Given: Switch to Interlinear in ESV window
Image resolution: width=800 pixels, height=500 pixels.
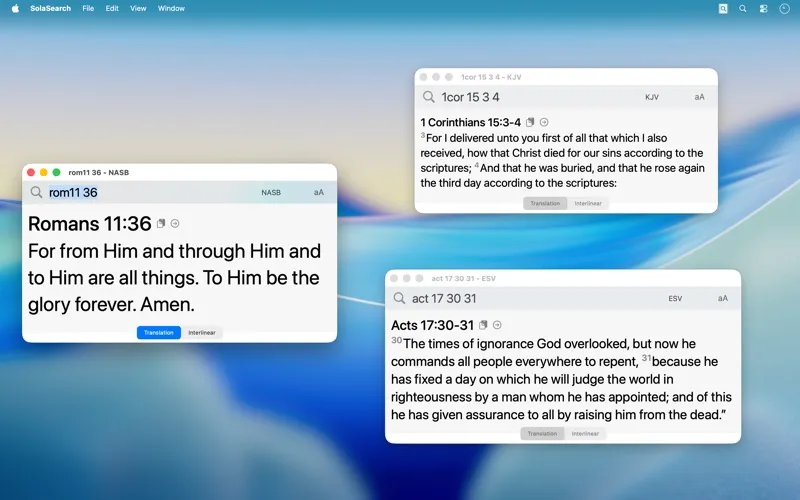Looking at the screenshot, I should coord(585,434).
